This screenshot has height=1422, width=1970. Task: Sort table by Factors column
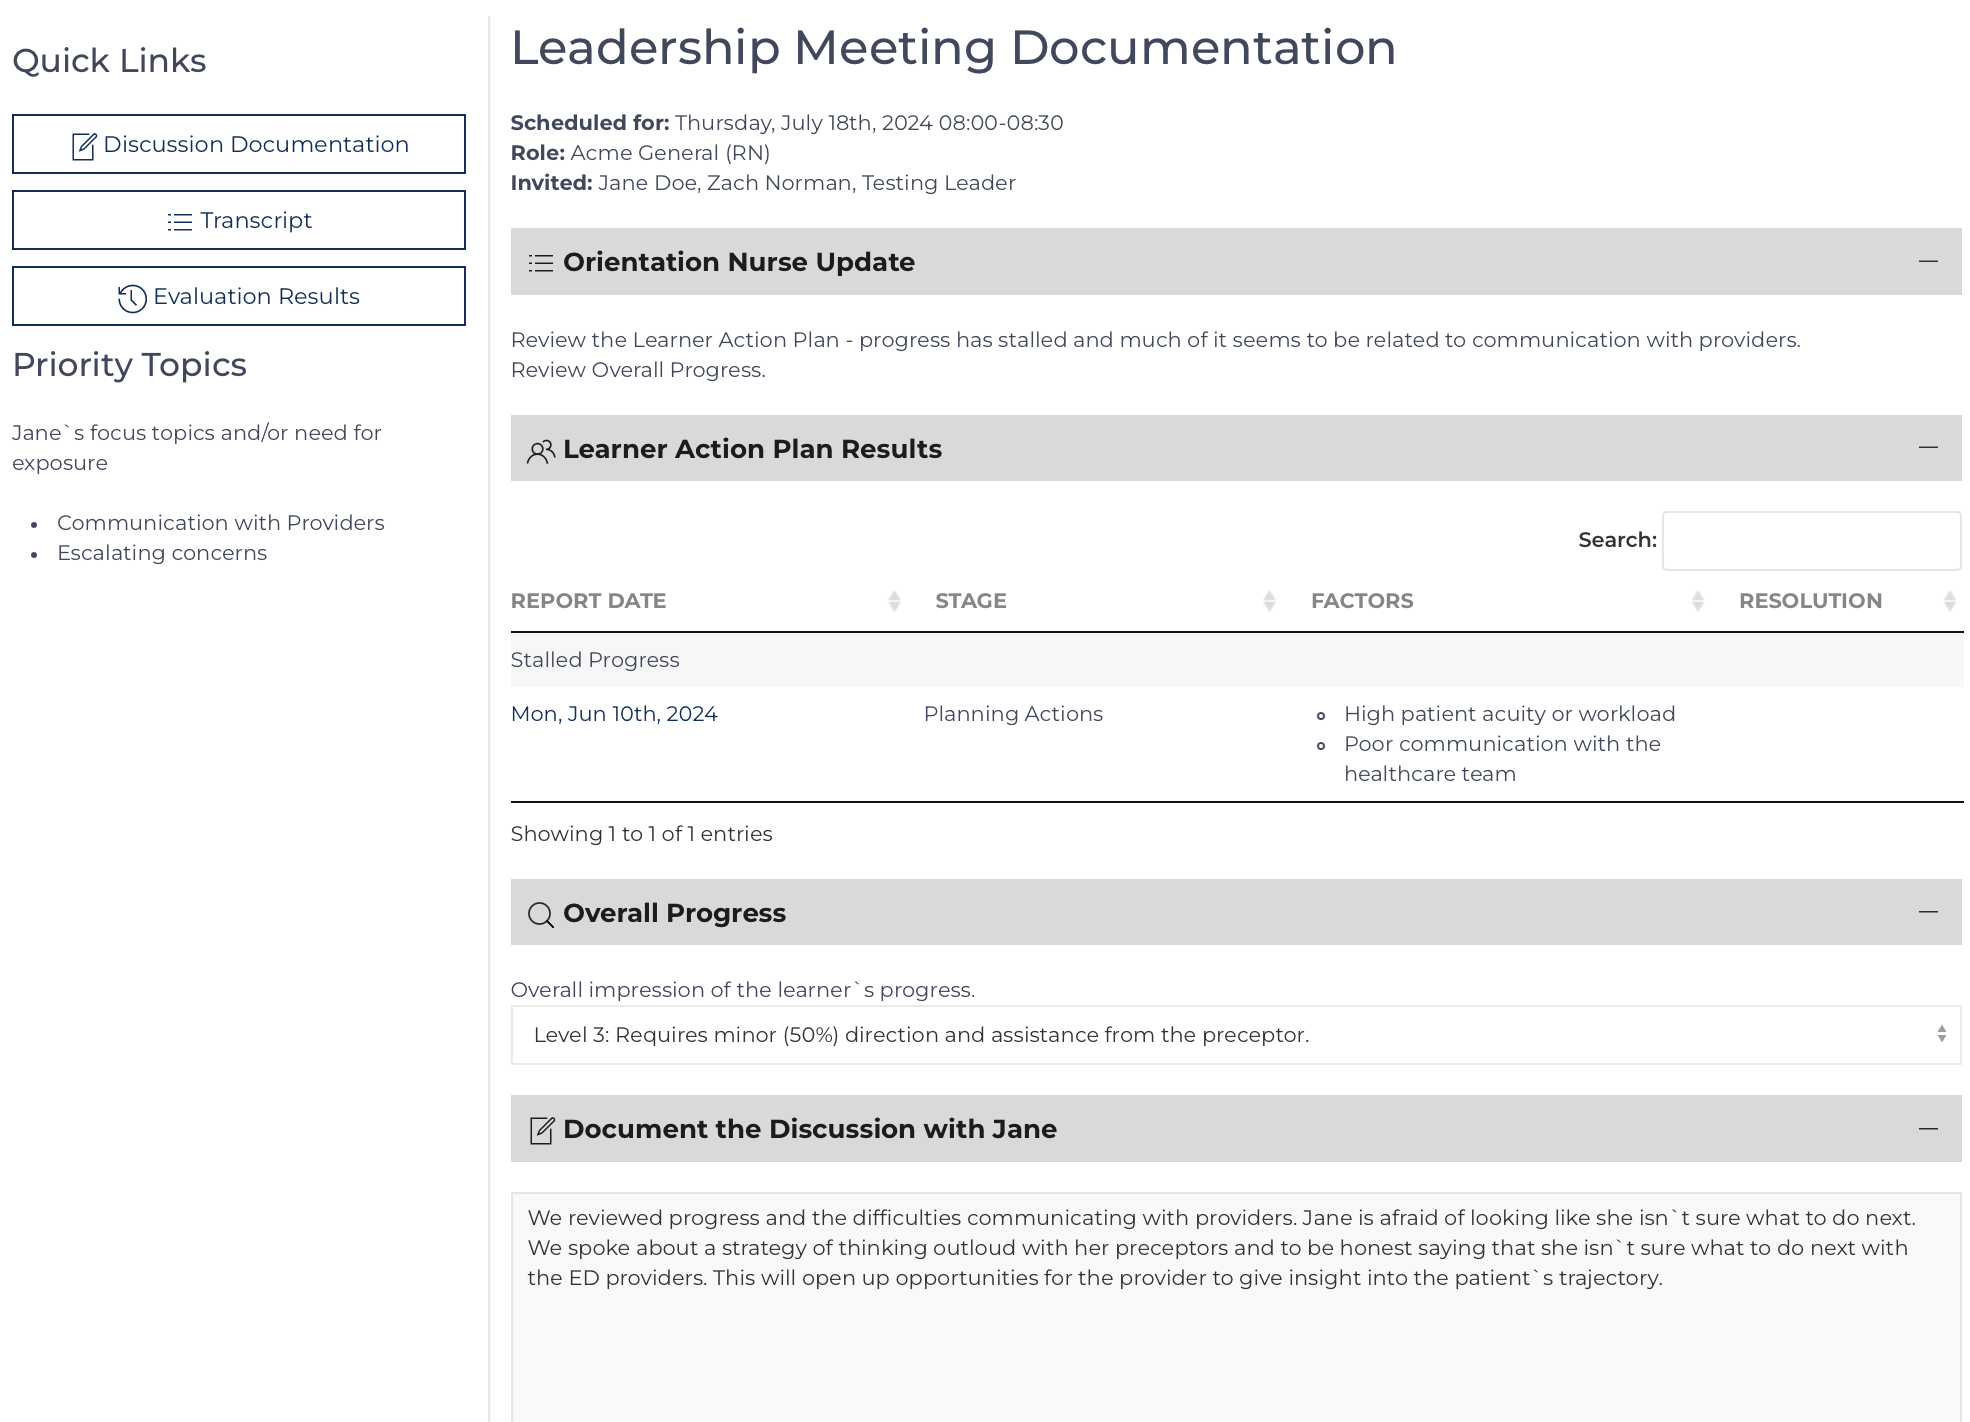[x=1507, y=601]
